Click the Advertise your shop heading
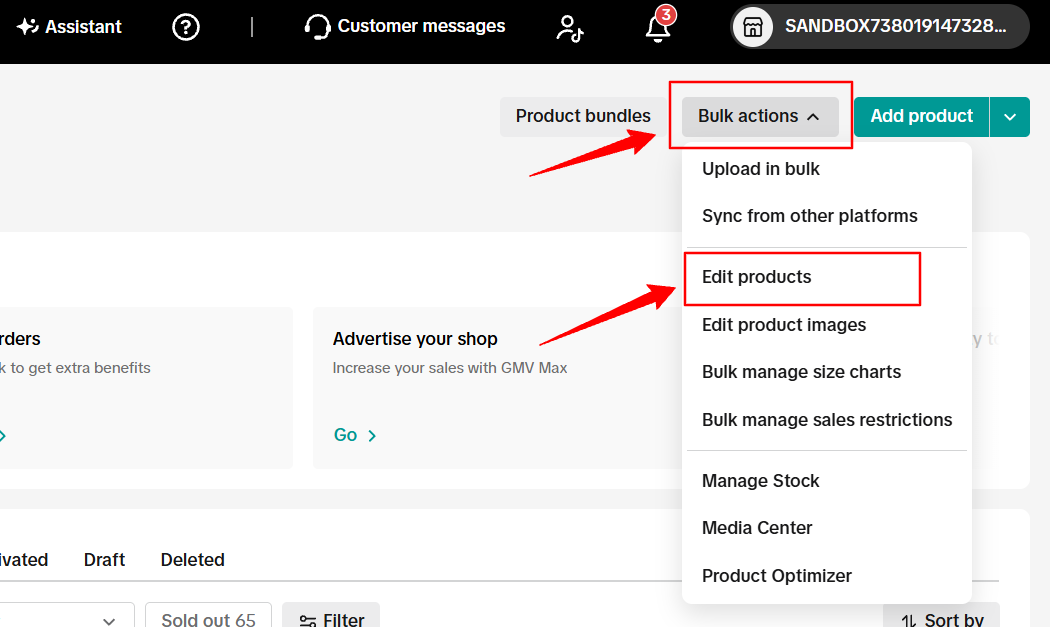The image size is (1050, 627). (x=415, y=339)
